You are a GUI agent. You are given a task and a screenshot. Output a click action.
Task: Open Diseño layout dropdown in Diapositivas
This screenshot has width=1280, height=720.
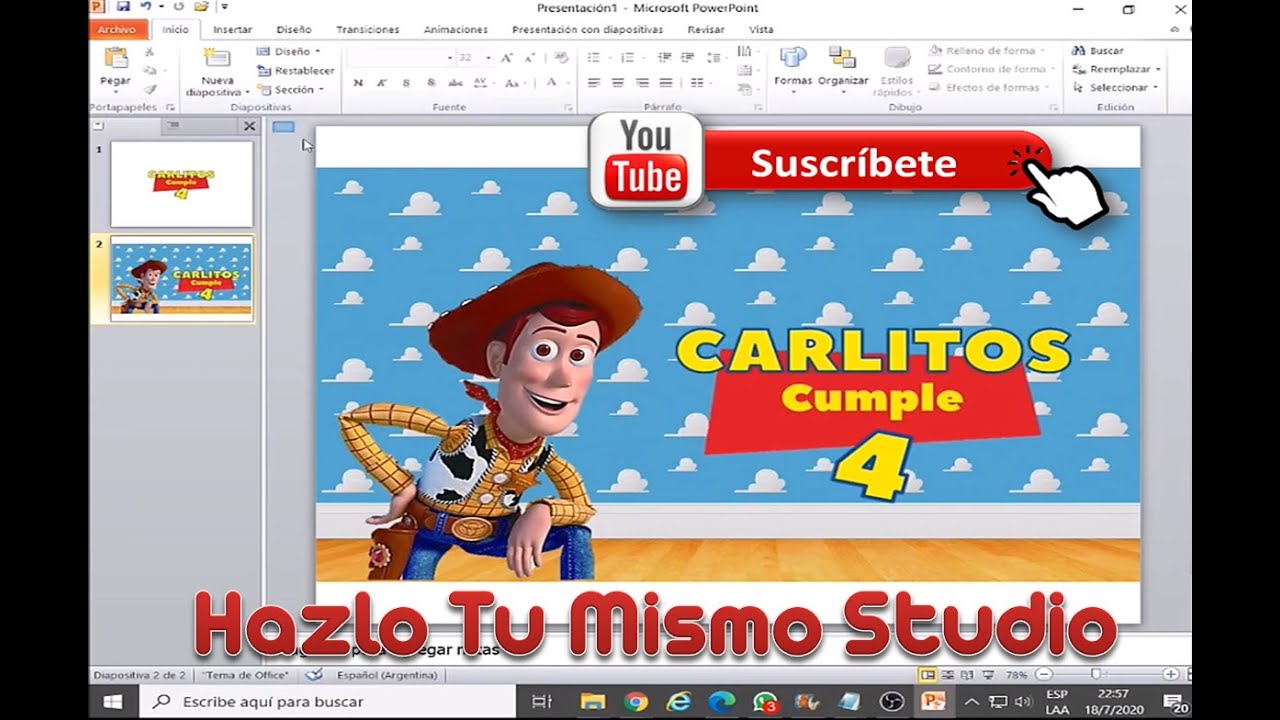click(x=289, y=51)
